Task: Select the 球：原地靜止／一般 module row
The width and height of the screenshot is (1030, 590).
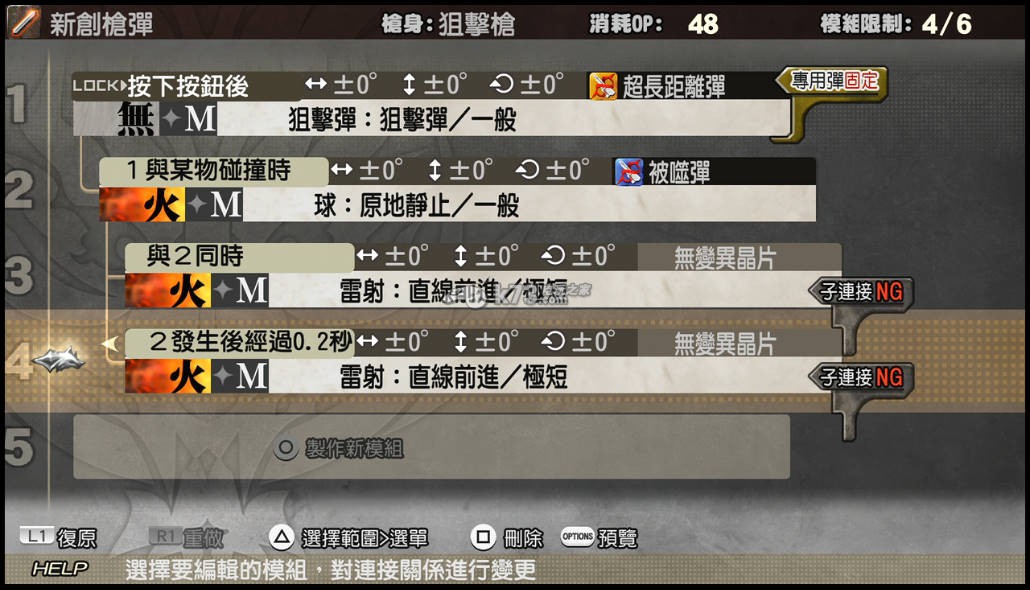Action: click(x=458, y=204)
